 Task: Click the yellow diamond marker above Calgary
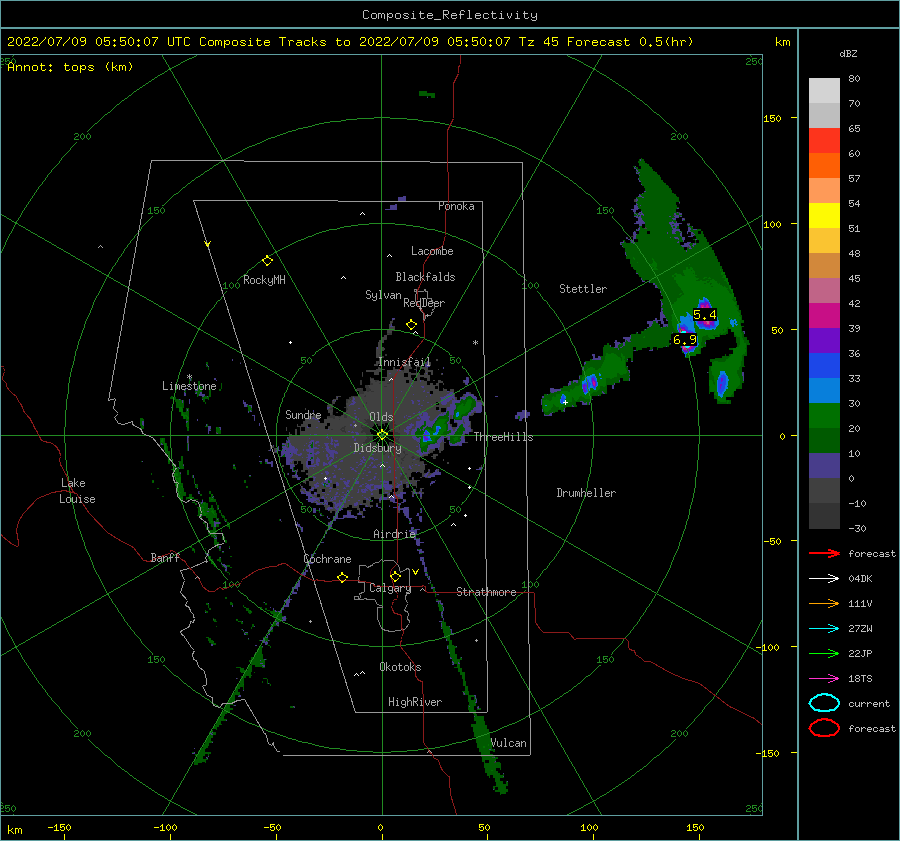pos(395,576)
